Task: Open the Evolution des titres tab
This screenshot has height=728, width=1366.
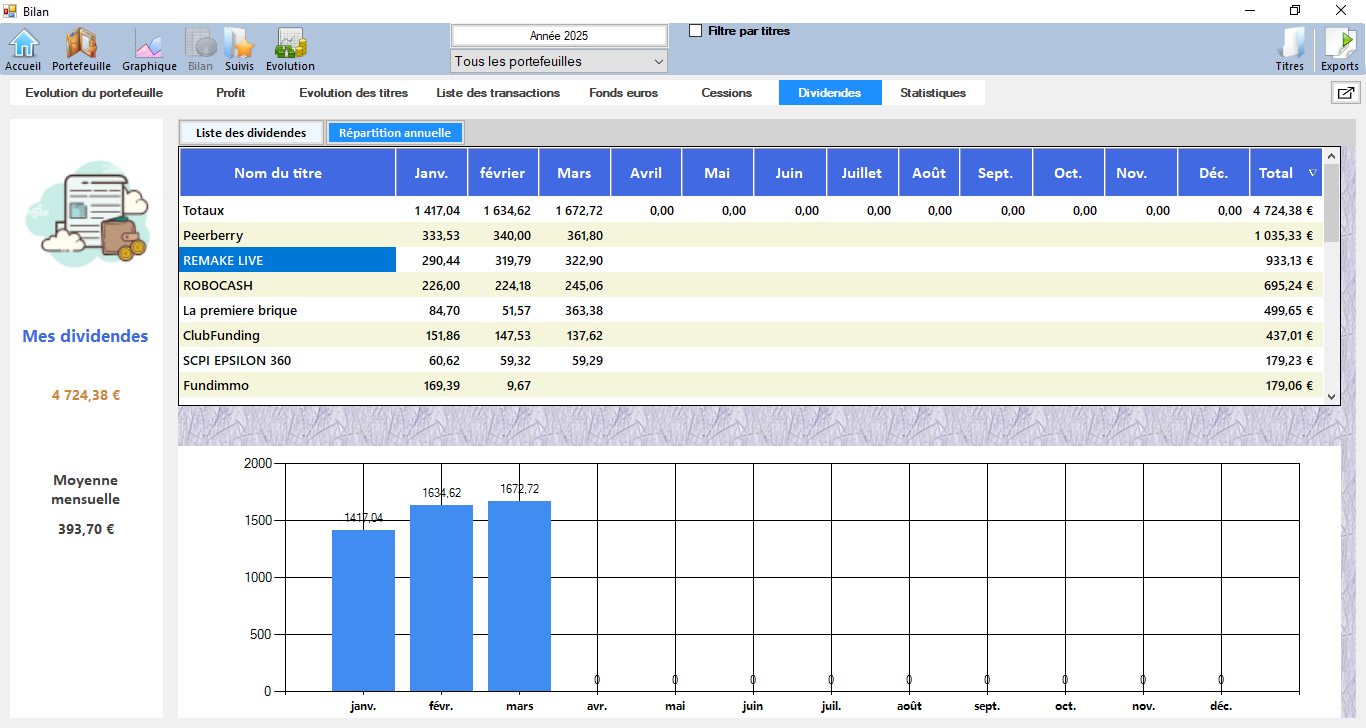Action: coord(354,93)
